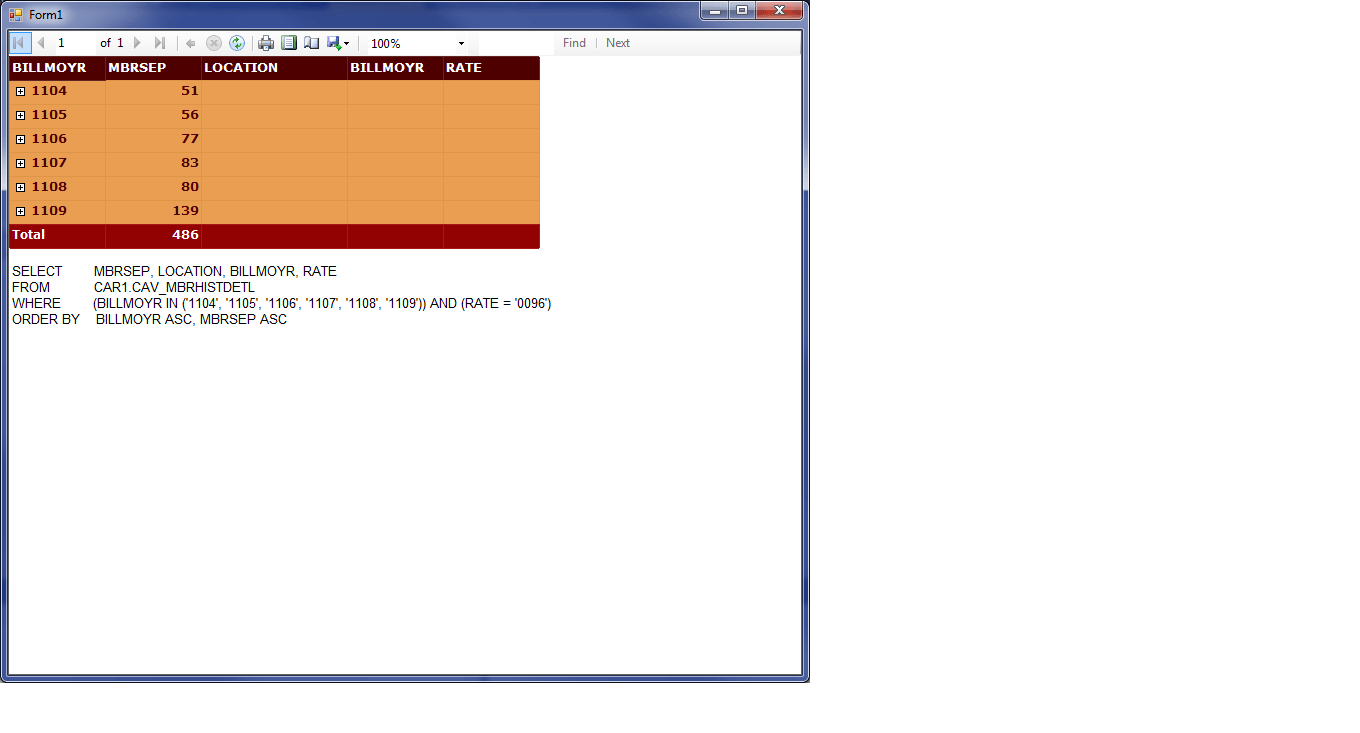Open page setup
The image size is (1360, 733).
coord(312,43)
